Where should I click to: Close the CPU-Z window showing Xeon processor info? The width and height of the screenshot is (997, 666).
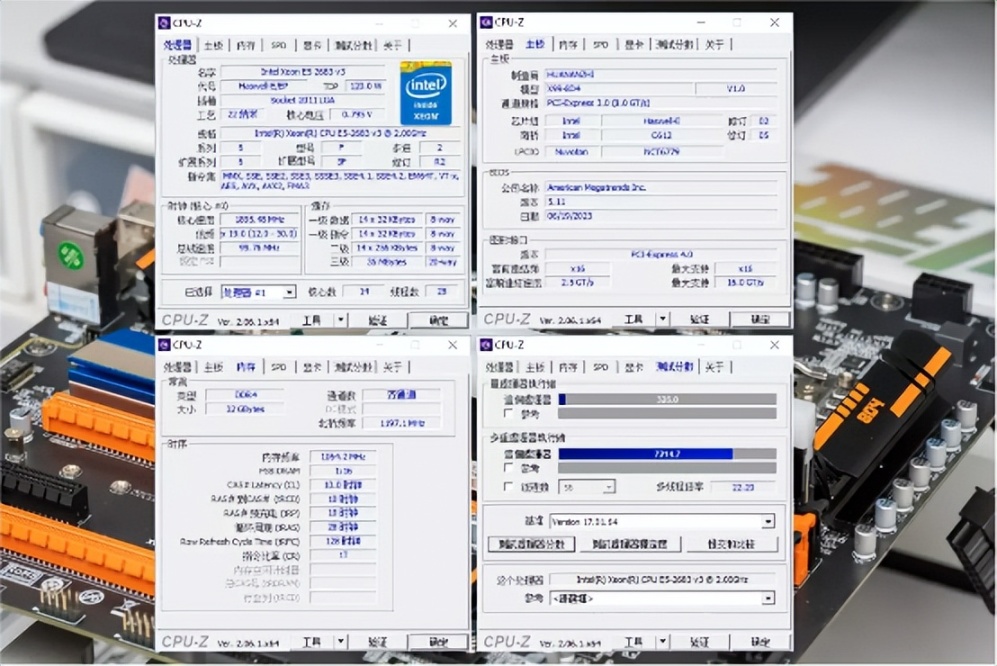click(x=453, y=24)
